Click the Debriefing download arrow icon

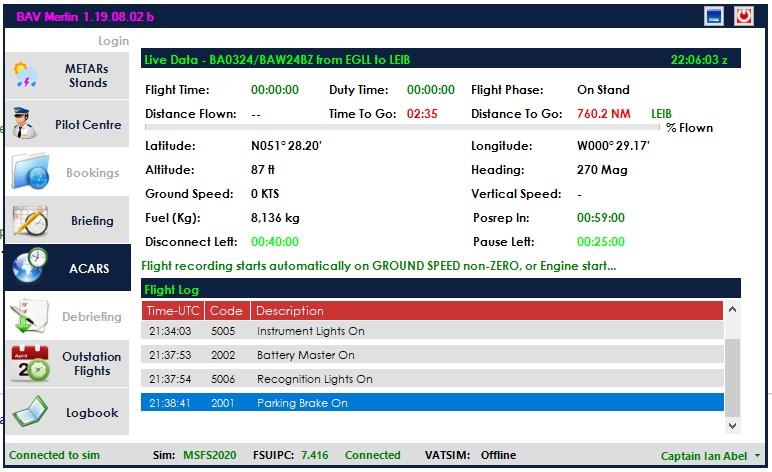point(30,316)
